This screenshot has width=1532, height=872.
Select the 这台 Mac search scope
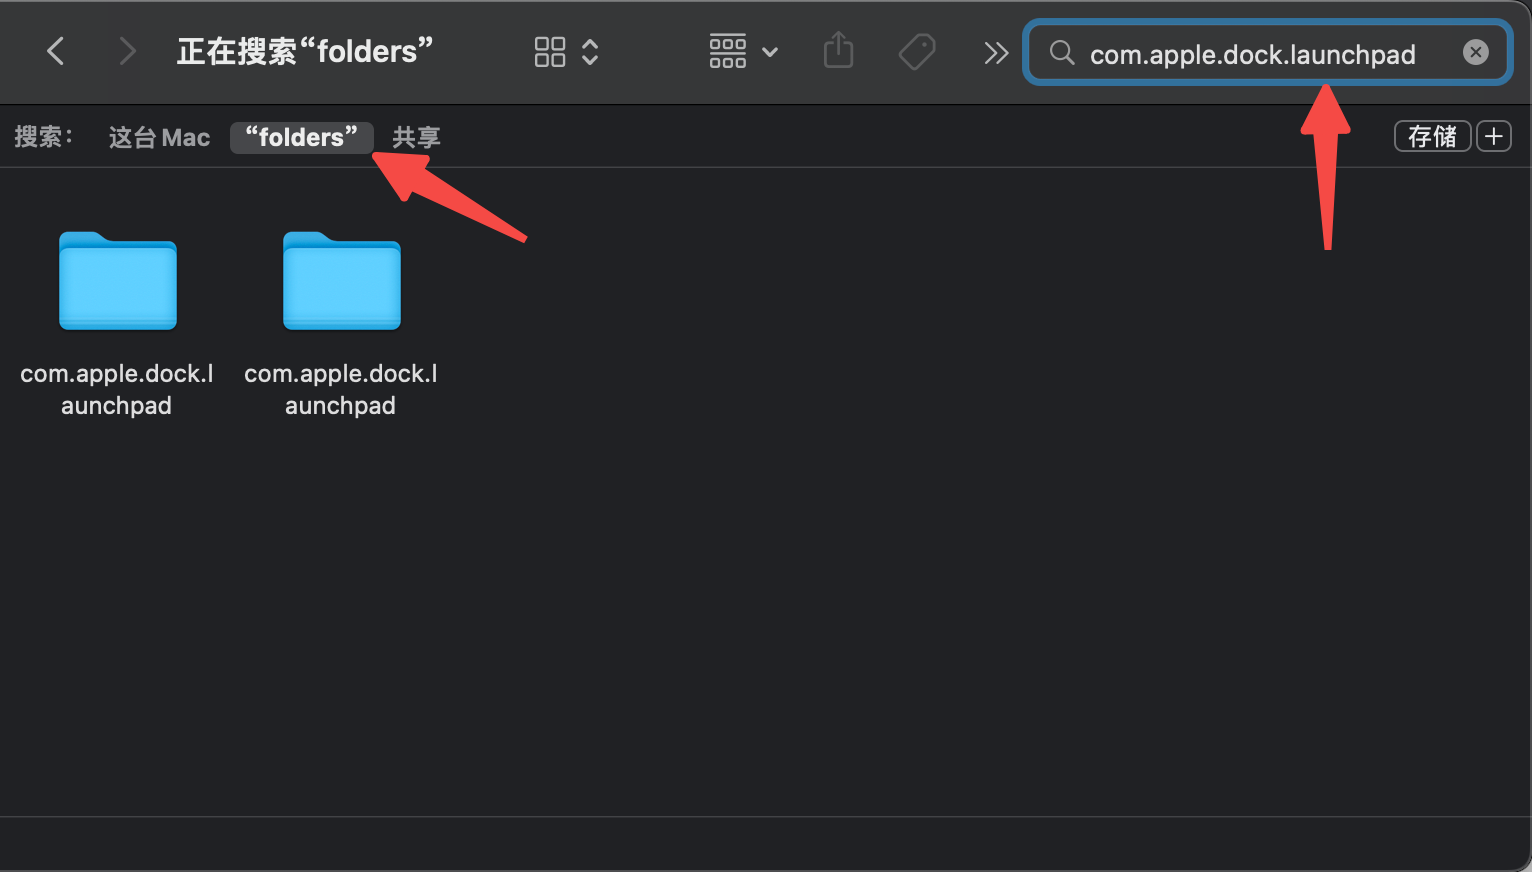(159, 137)
